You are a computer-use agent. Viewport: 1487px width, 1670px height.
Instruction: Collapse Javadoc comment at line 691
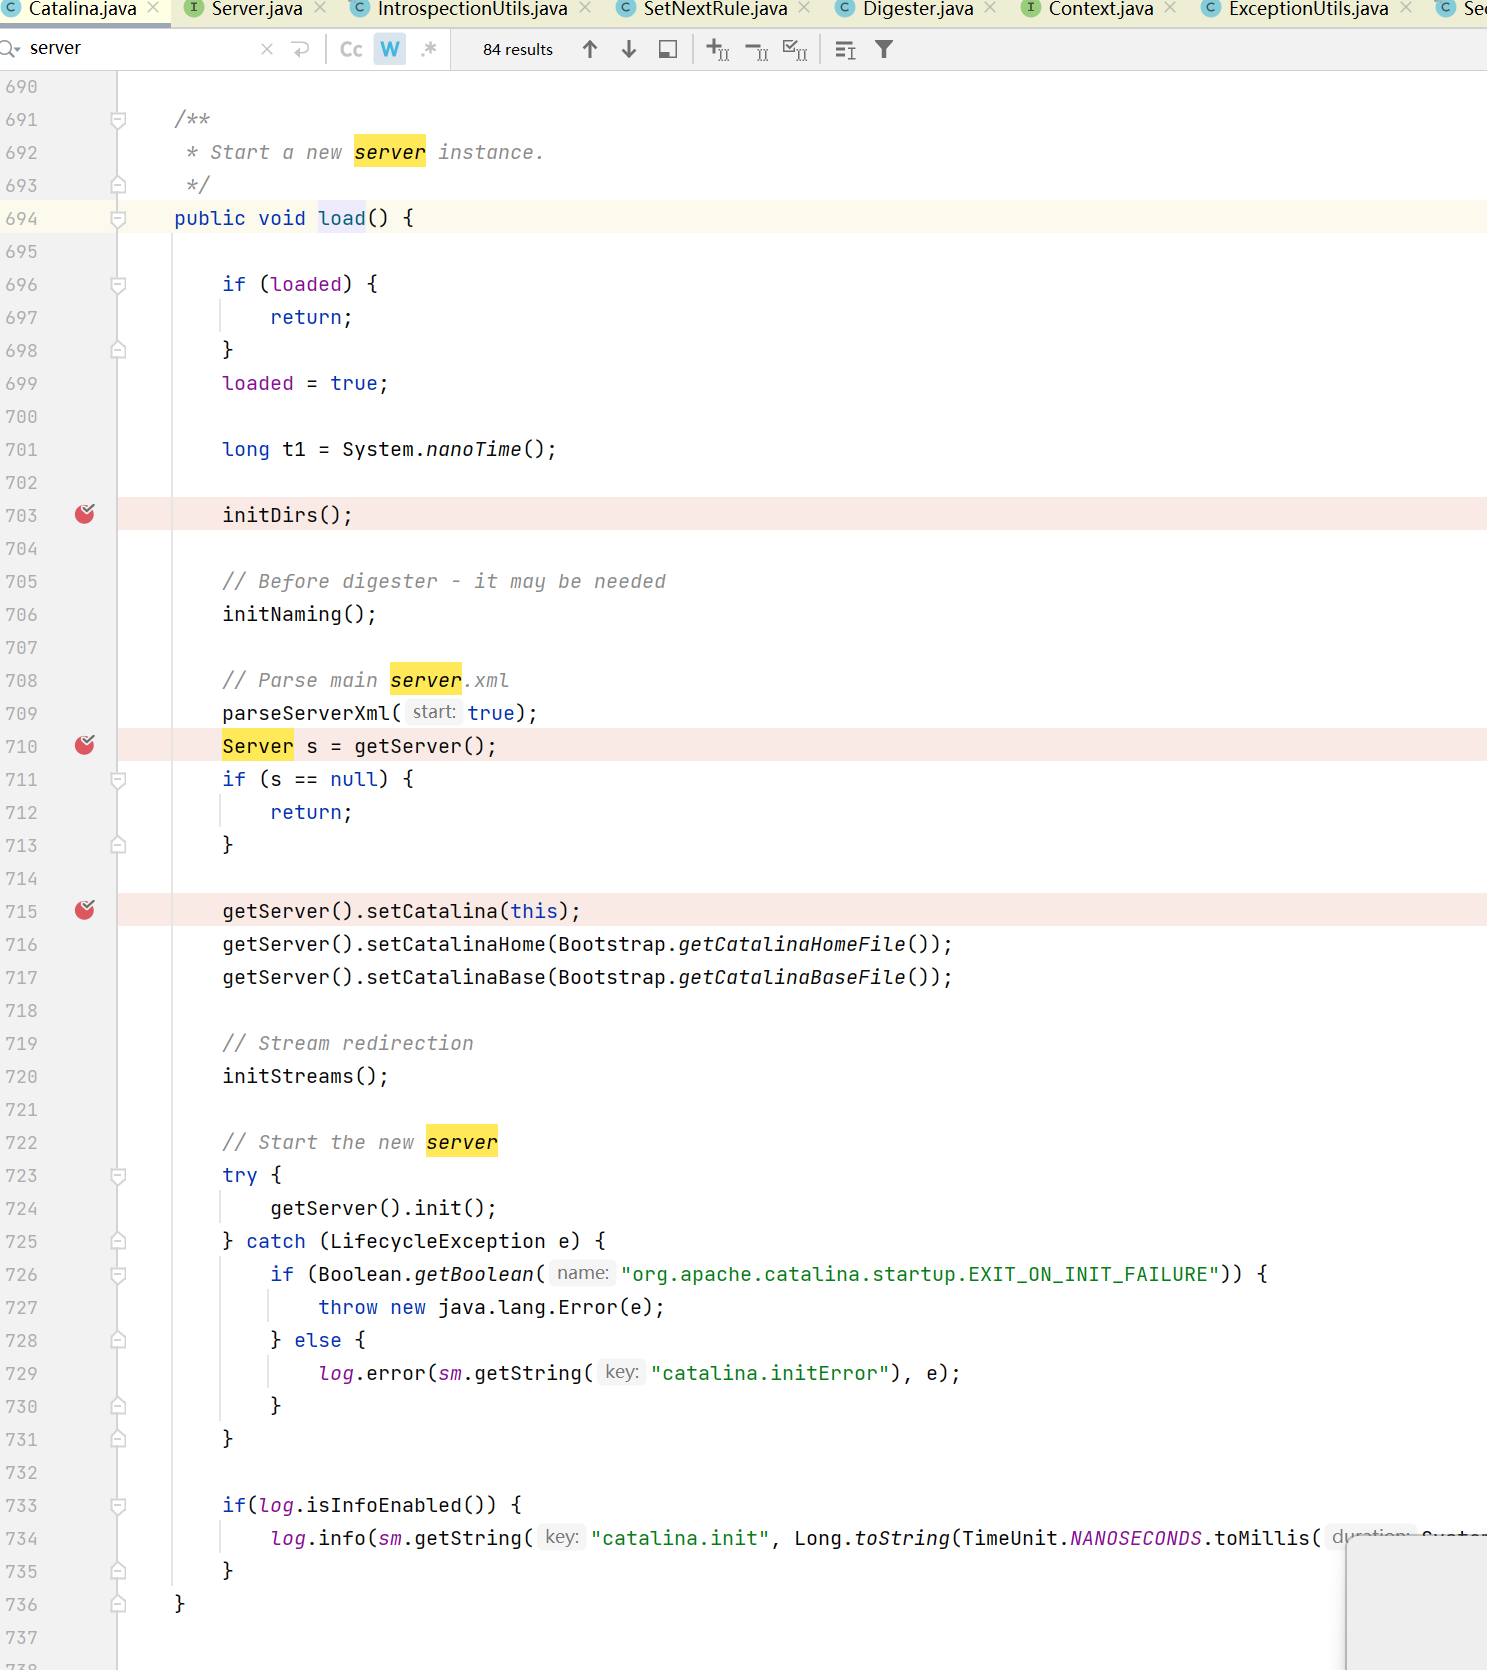[118, 120]
